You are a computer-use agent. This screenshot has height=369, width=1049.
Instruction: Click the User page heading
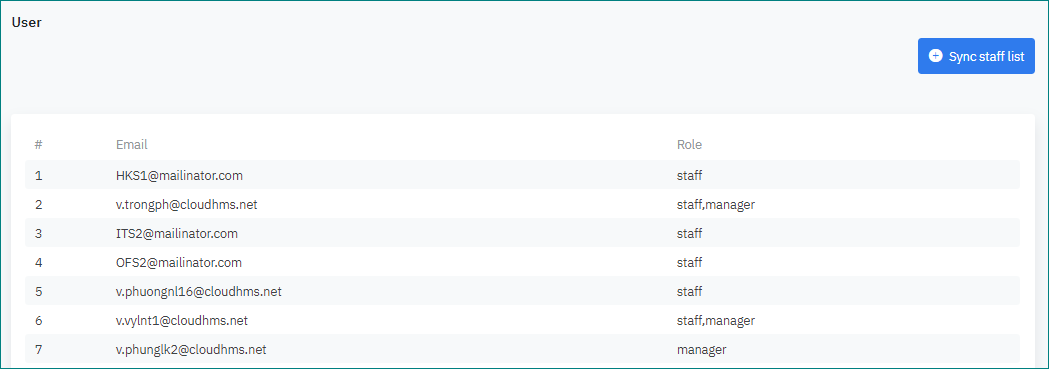pos(27,22)
